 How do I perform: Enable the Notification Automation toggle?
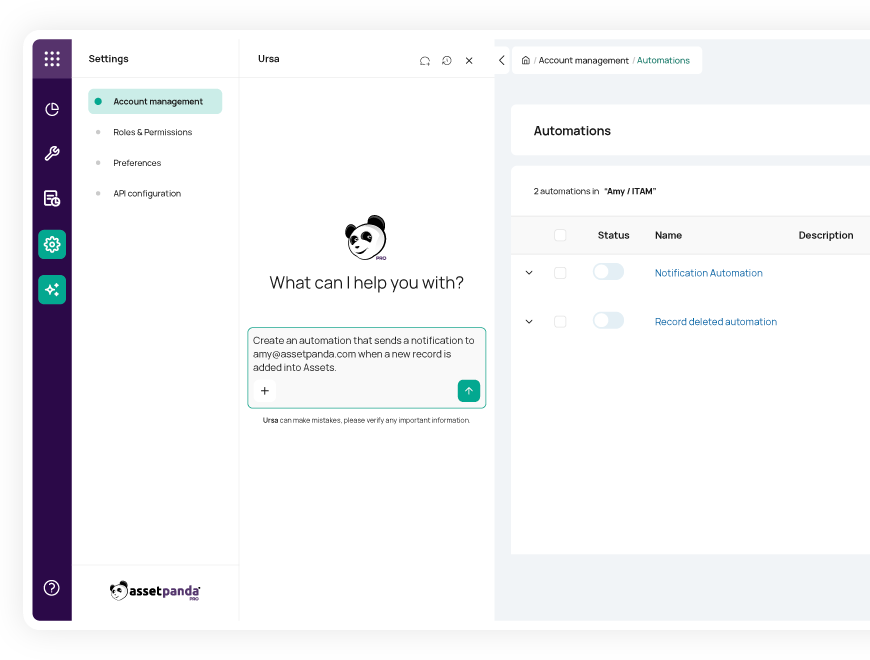pyautogui.click(x=608, y=272)
